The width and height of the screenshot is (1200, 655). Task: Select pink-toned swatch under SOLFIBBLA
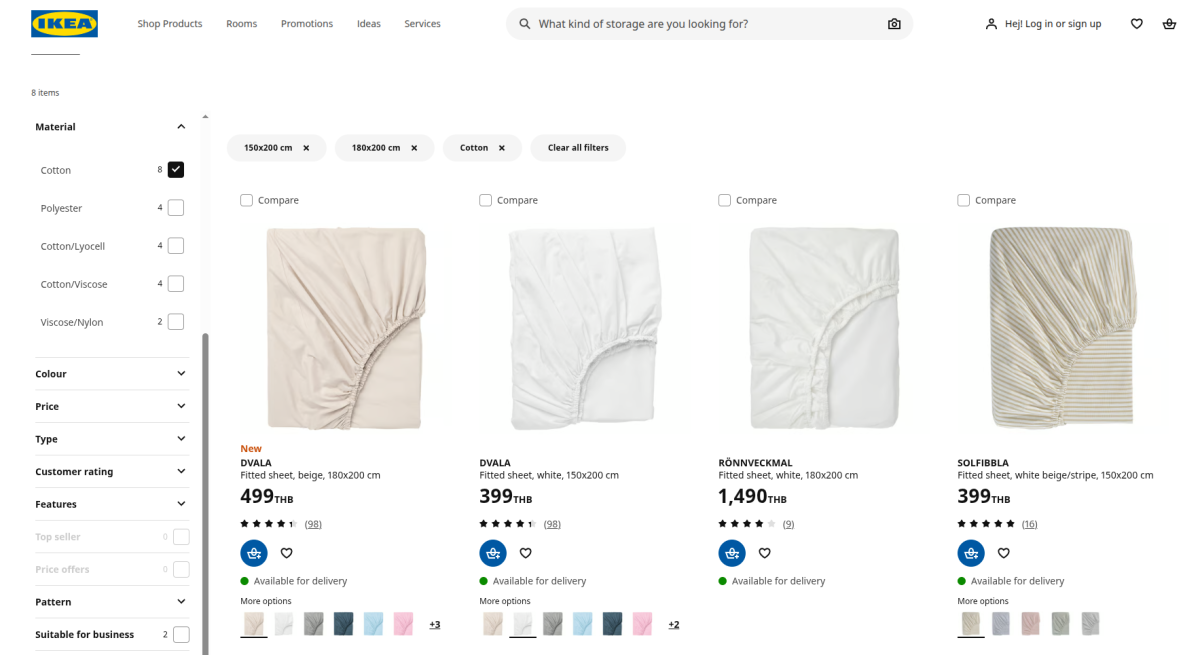click(x=1030, y=624)
